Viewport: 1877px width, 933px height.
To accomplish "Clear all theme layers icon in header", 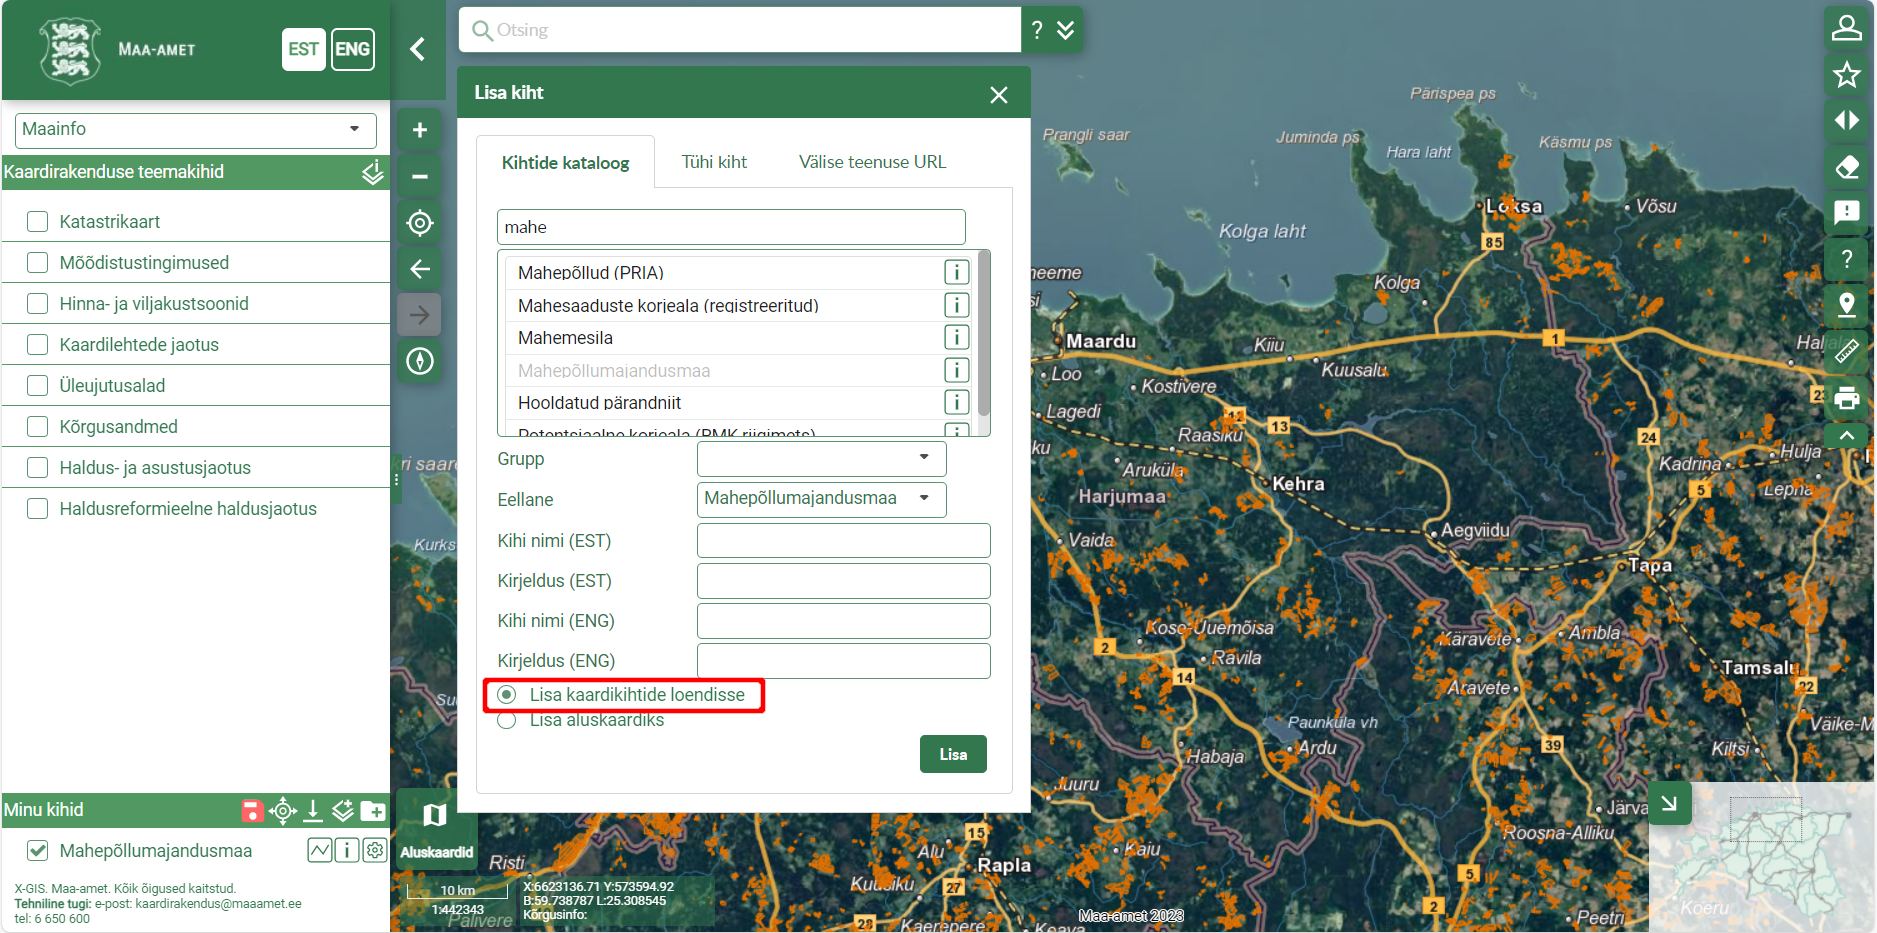I will click(372, 172).
